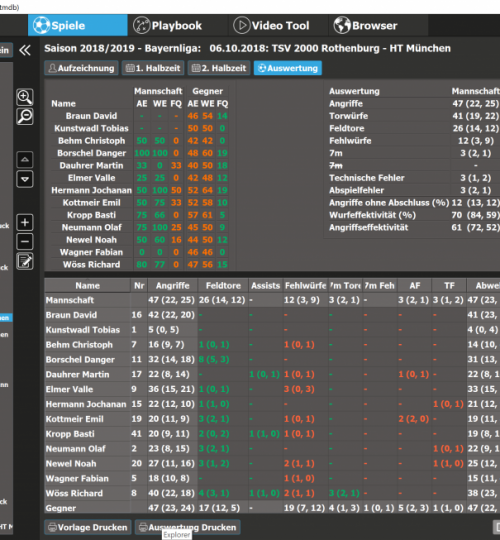Click the Vorlage Drucken button
This screenshot has height=540, width=500.
pyautogui.click(x=88, y=527)
